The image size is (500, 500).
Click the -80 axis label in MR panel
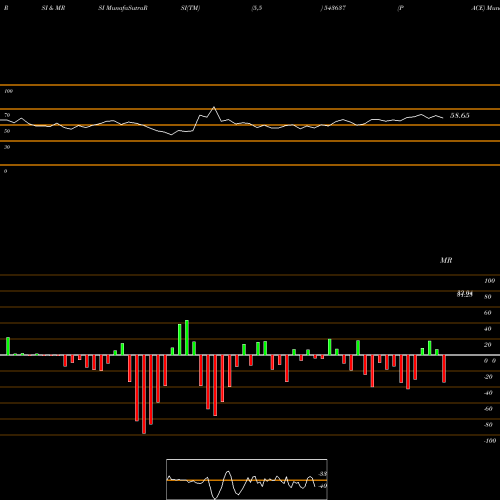488,425
